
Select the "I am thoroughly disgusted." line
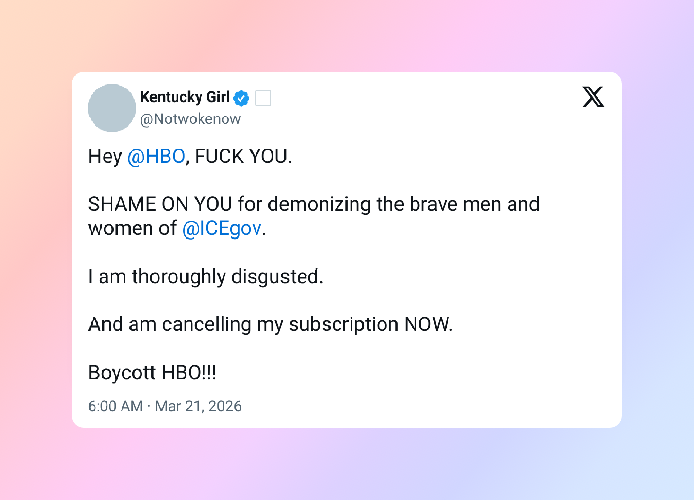(206, 277)
